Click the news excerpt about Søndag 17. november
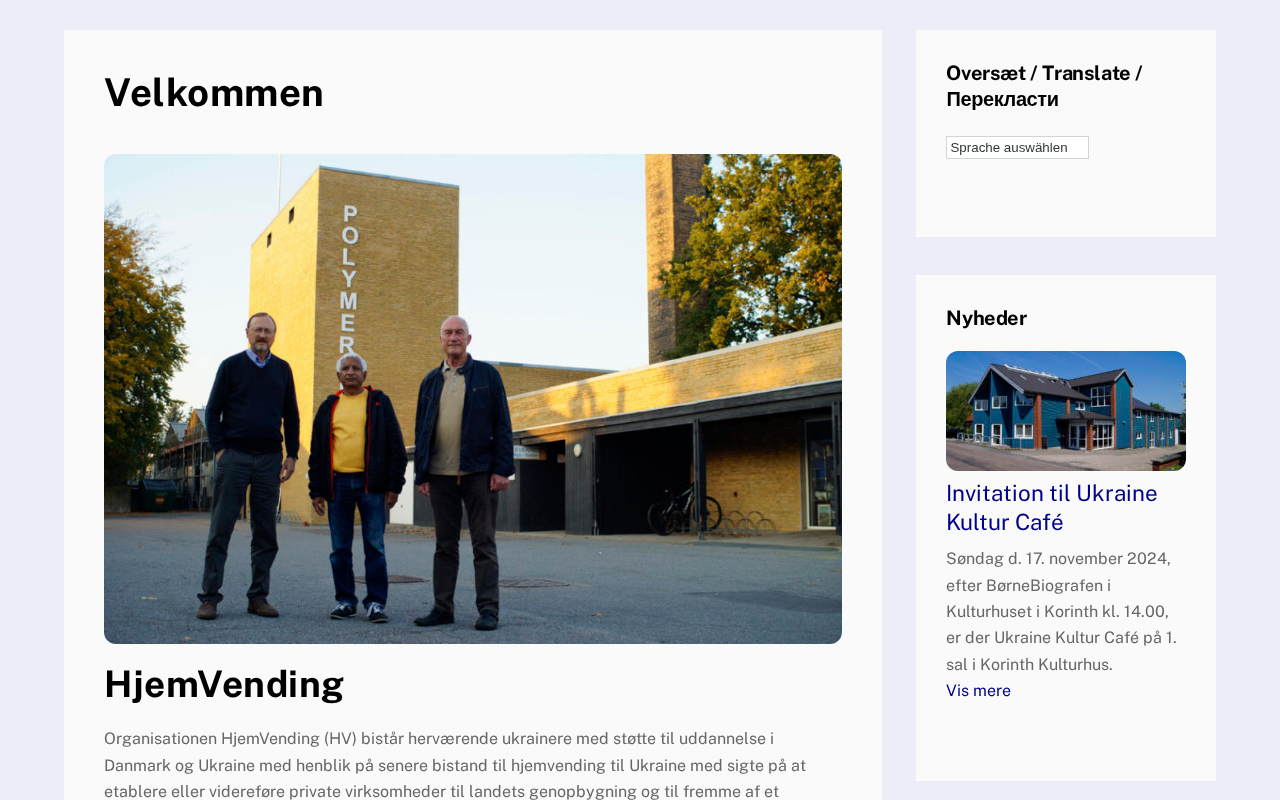 tap(1062, 611)
